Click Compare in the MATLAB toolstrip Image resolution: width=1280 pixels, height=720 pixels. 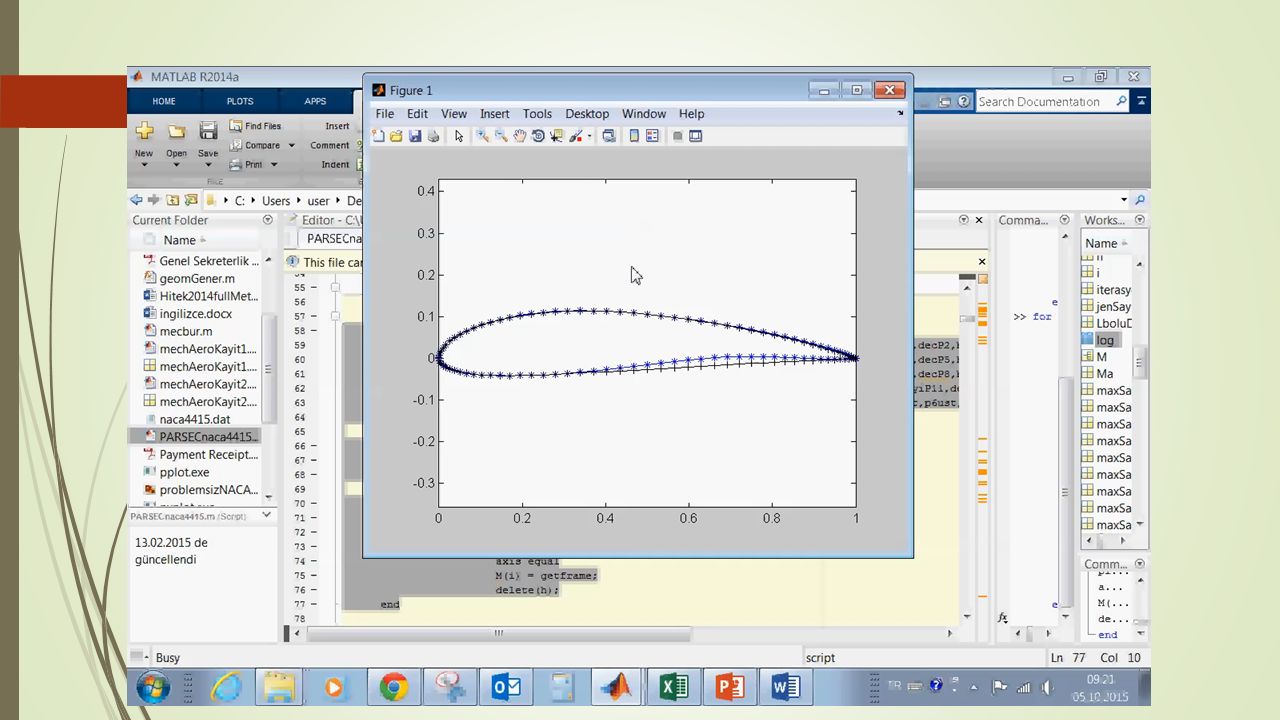pyautogui.click(x=255, y=145)
